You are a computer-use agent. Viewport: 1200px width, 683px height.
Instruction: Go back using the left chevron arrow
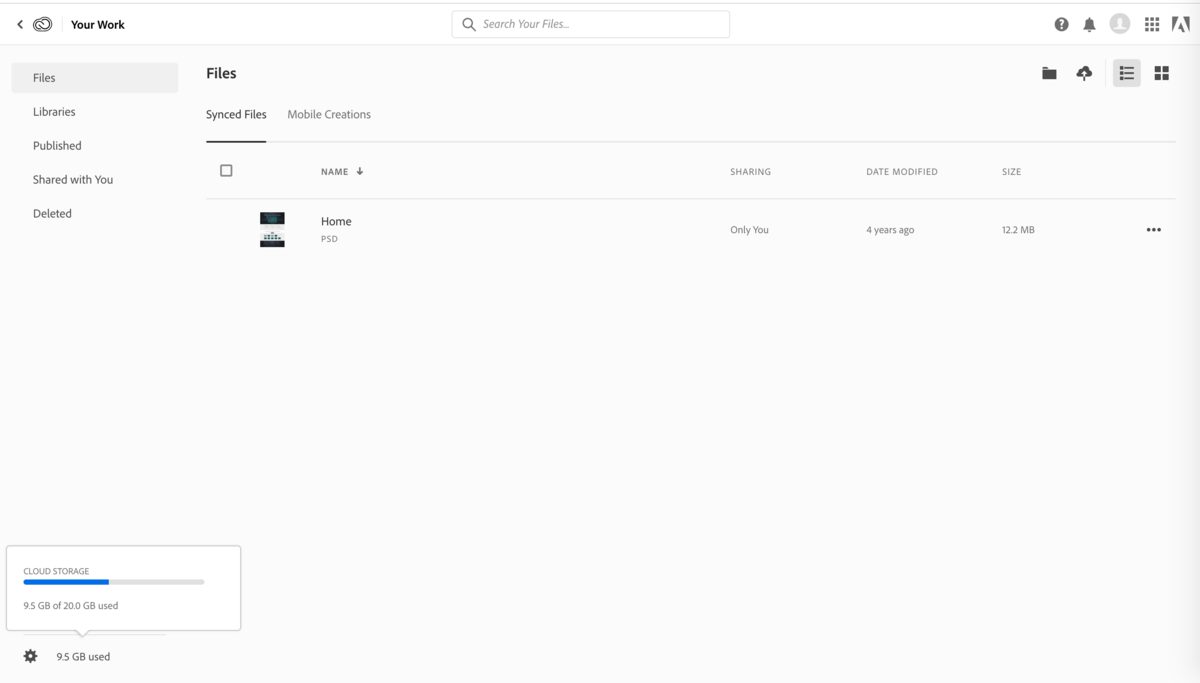coord(20,24)
